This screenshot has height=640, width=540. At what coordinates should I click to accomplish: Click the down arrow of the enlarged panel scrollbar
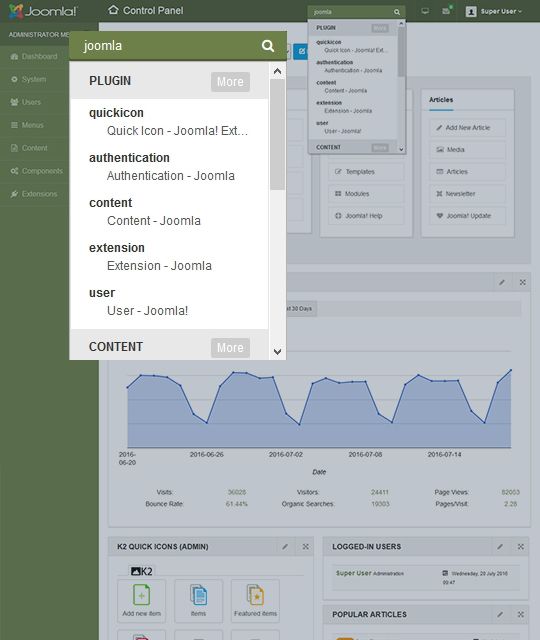tap(277, 352)
